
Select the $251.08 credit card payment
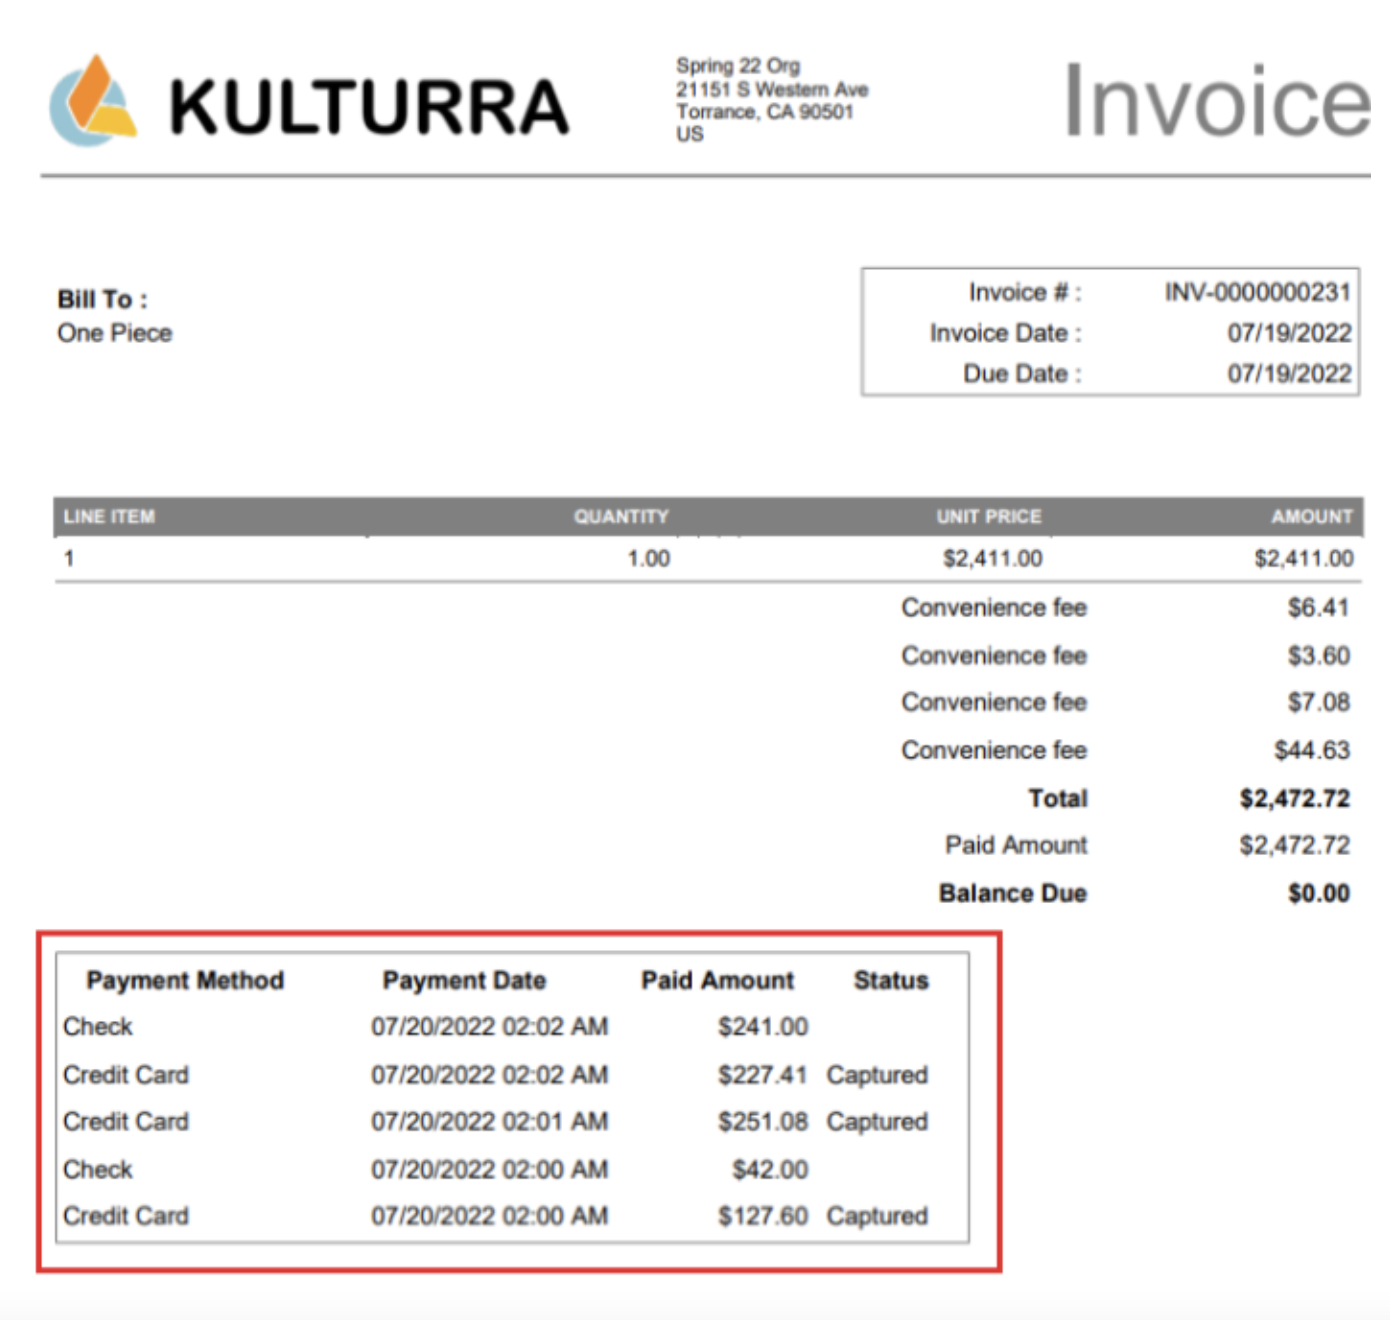tap(763, 1122)
